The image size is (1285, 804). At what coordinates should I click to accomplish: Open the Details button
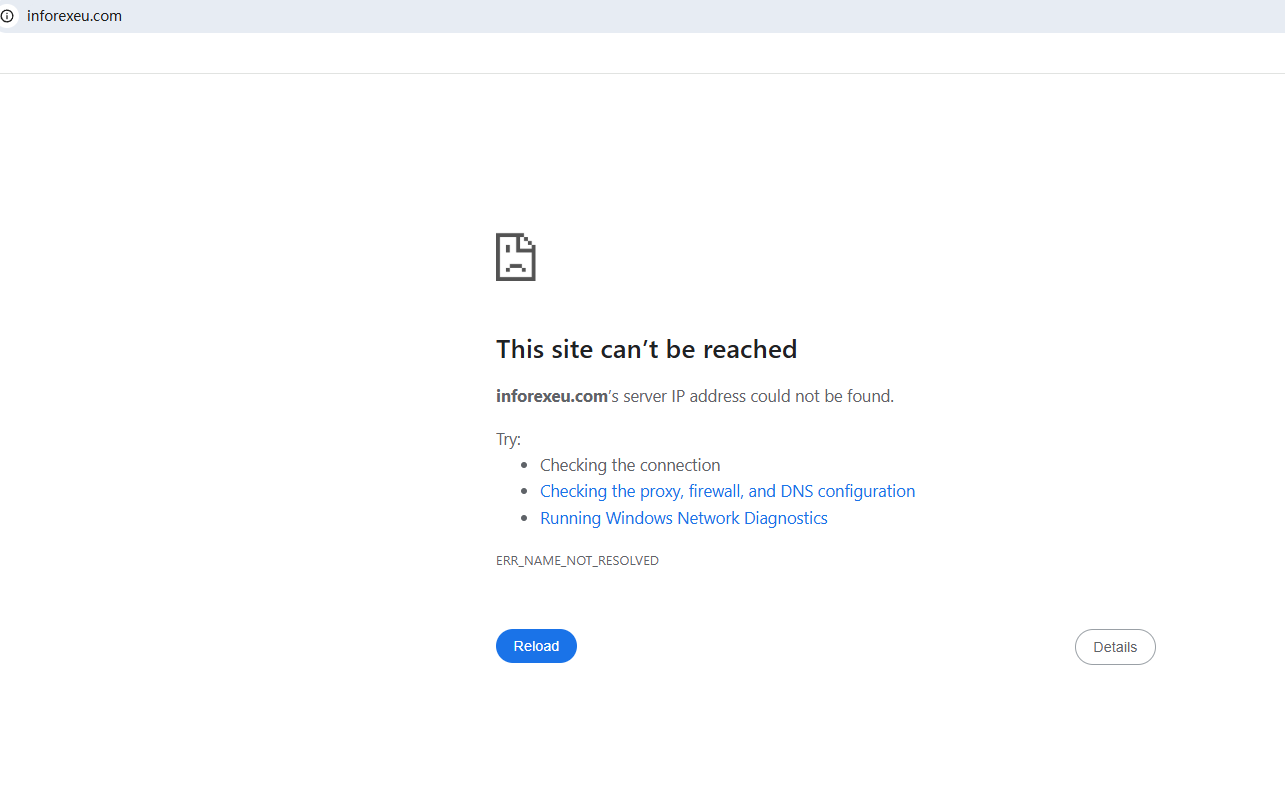(1115, 647)
